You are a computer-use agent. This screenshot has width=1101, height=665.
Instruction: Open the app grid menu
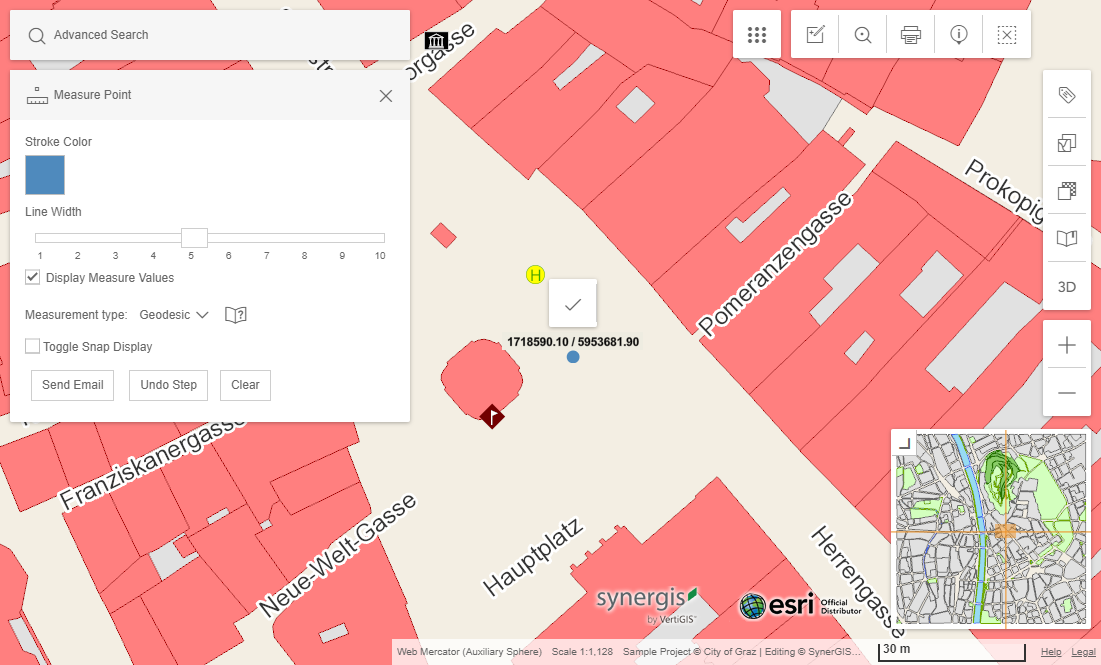click(757, 34)
